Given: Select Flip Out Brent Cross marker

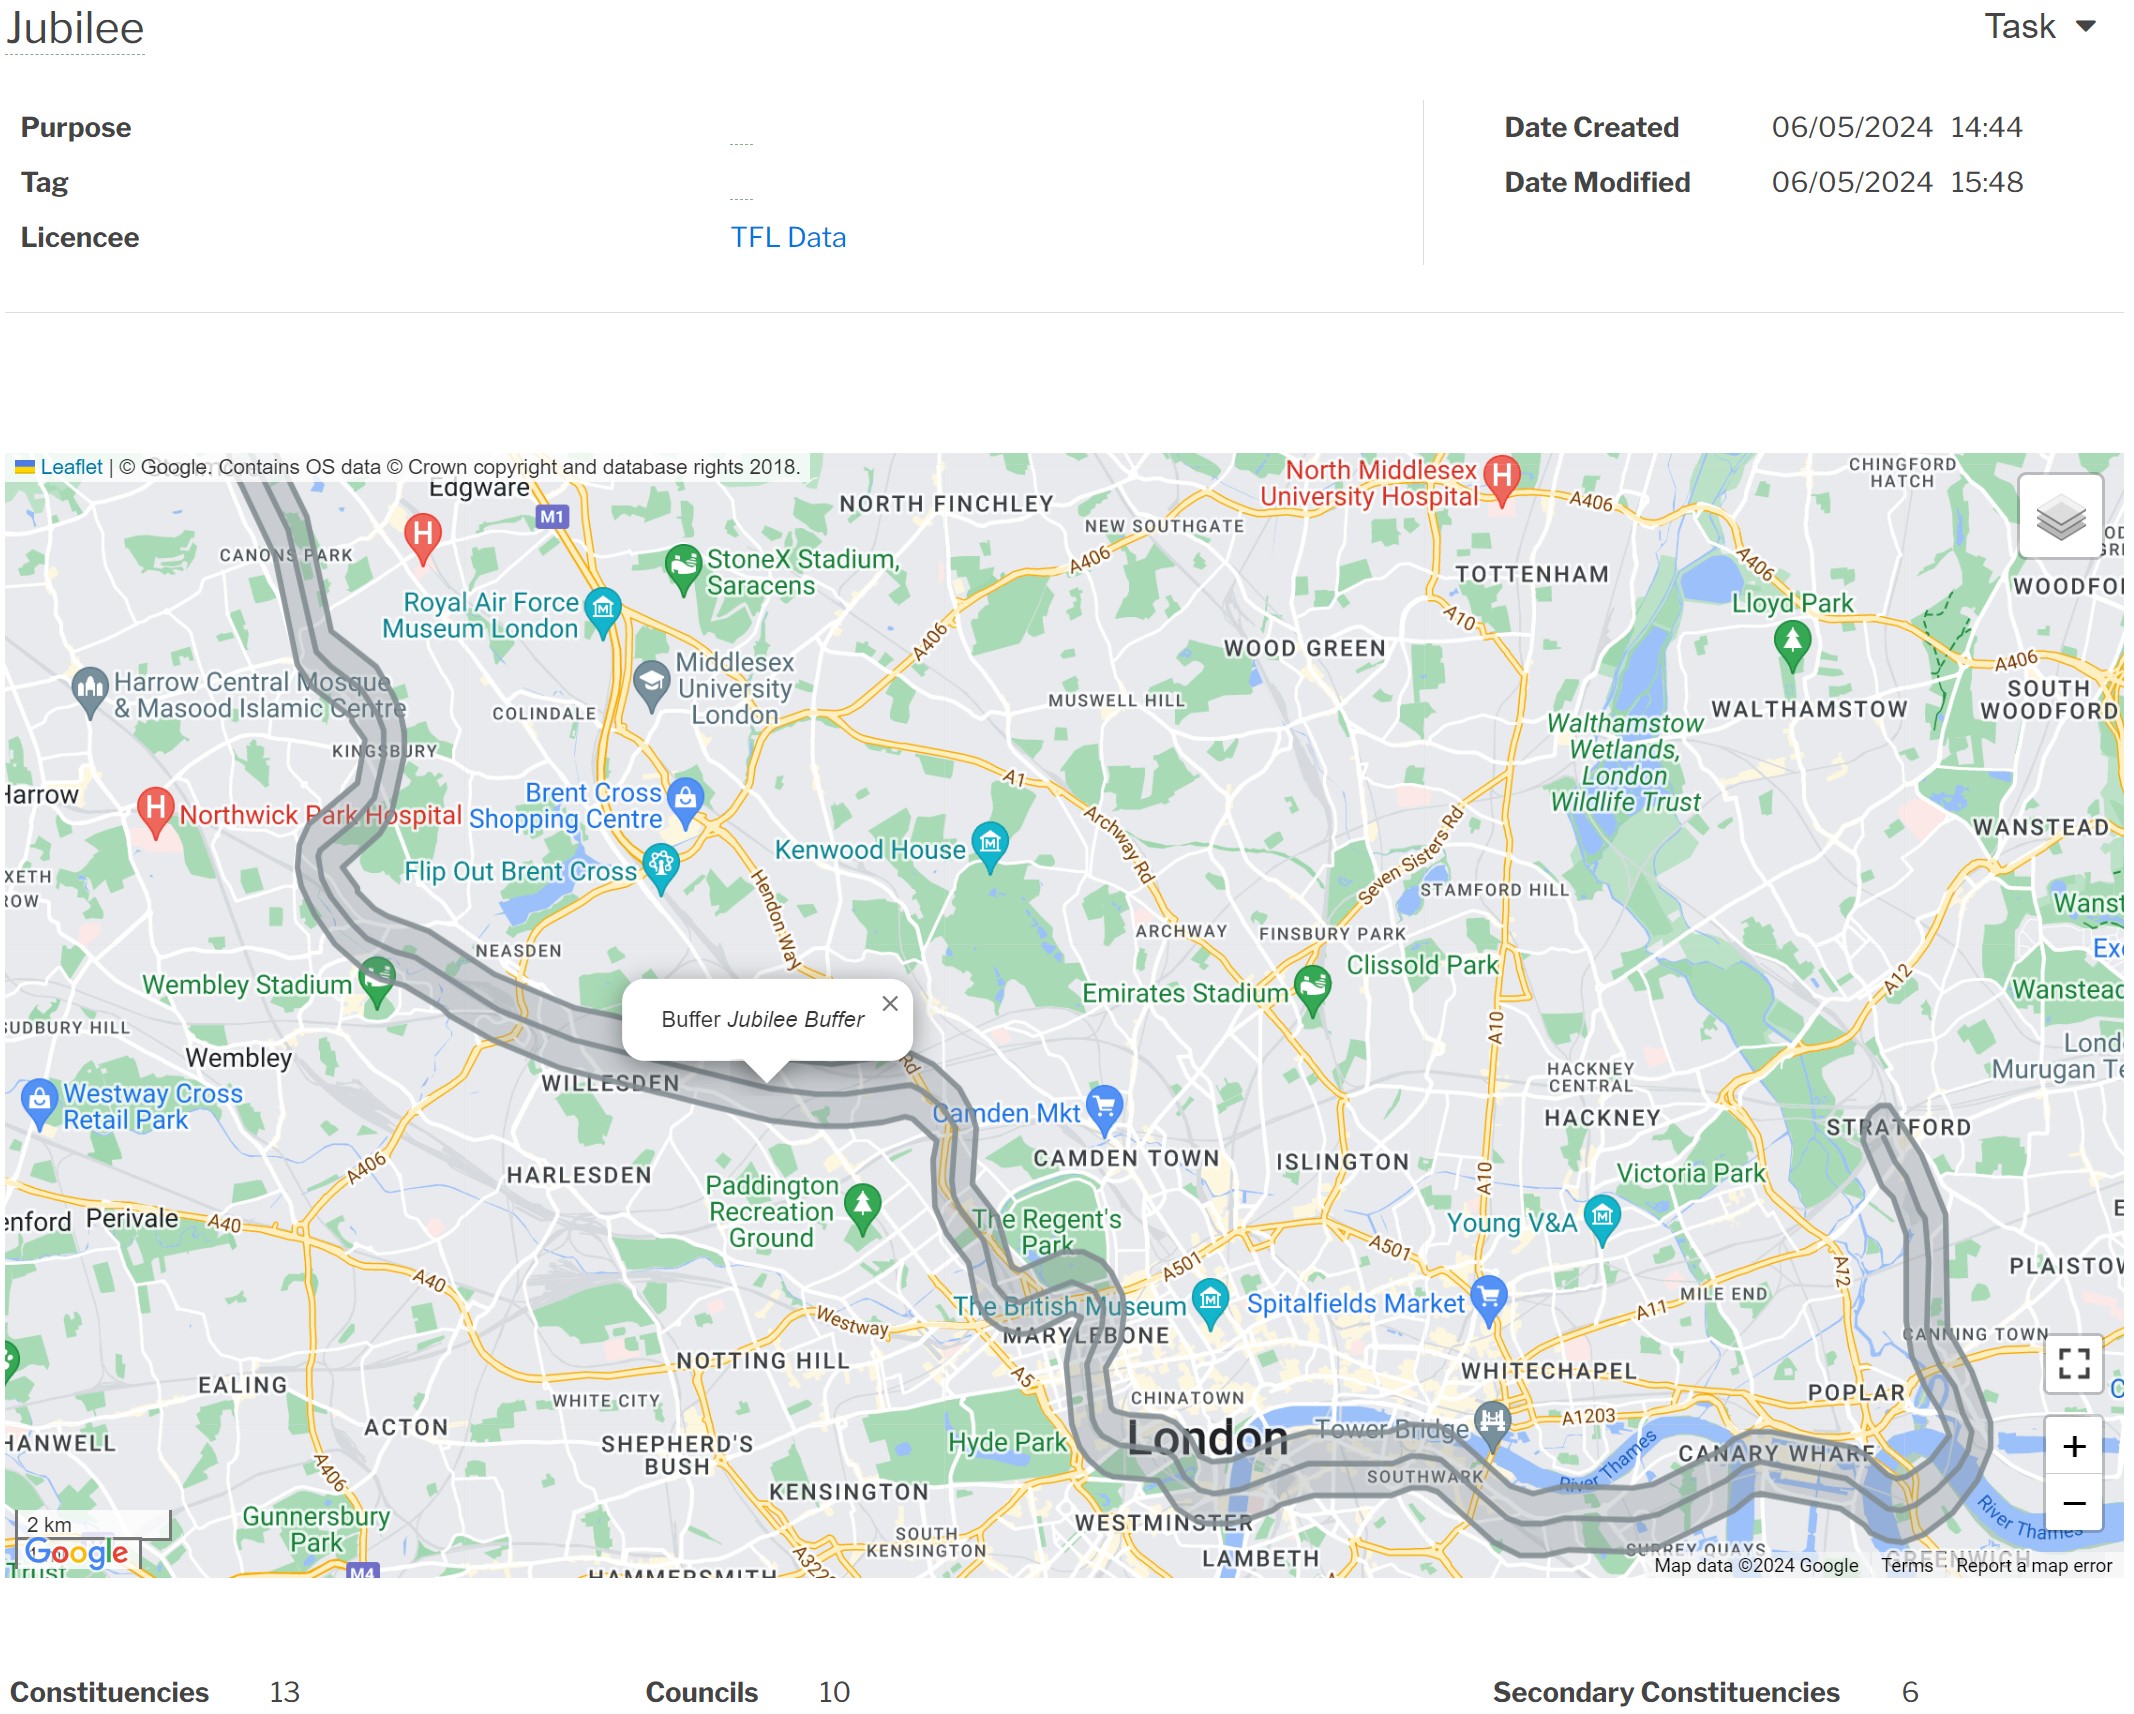Looking at the screenshot, I should pyautogui.click(x=660, y=868).
